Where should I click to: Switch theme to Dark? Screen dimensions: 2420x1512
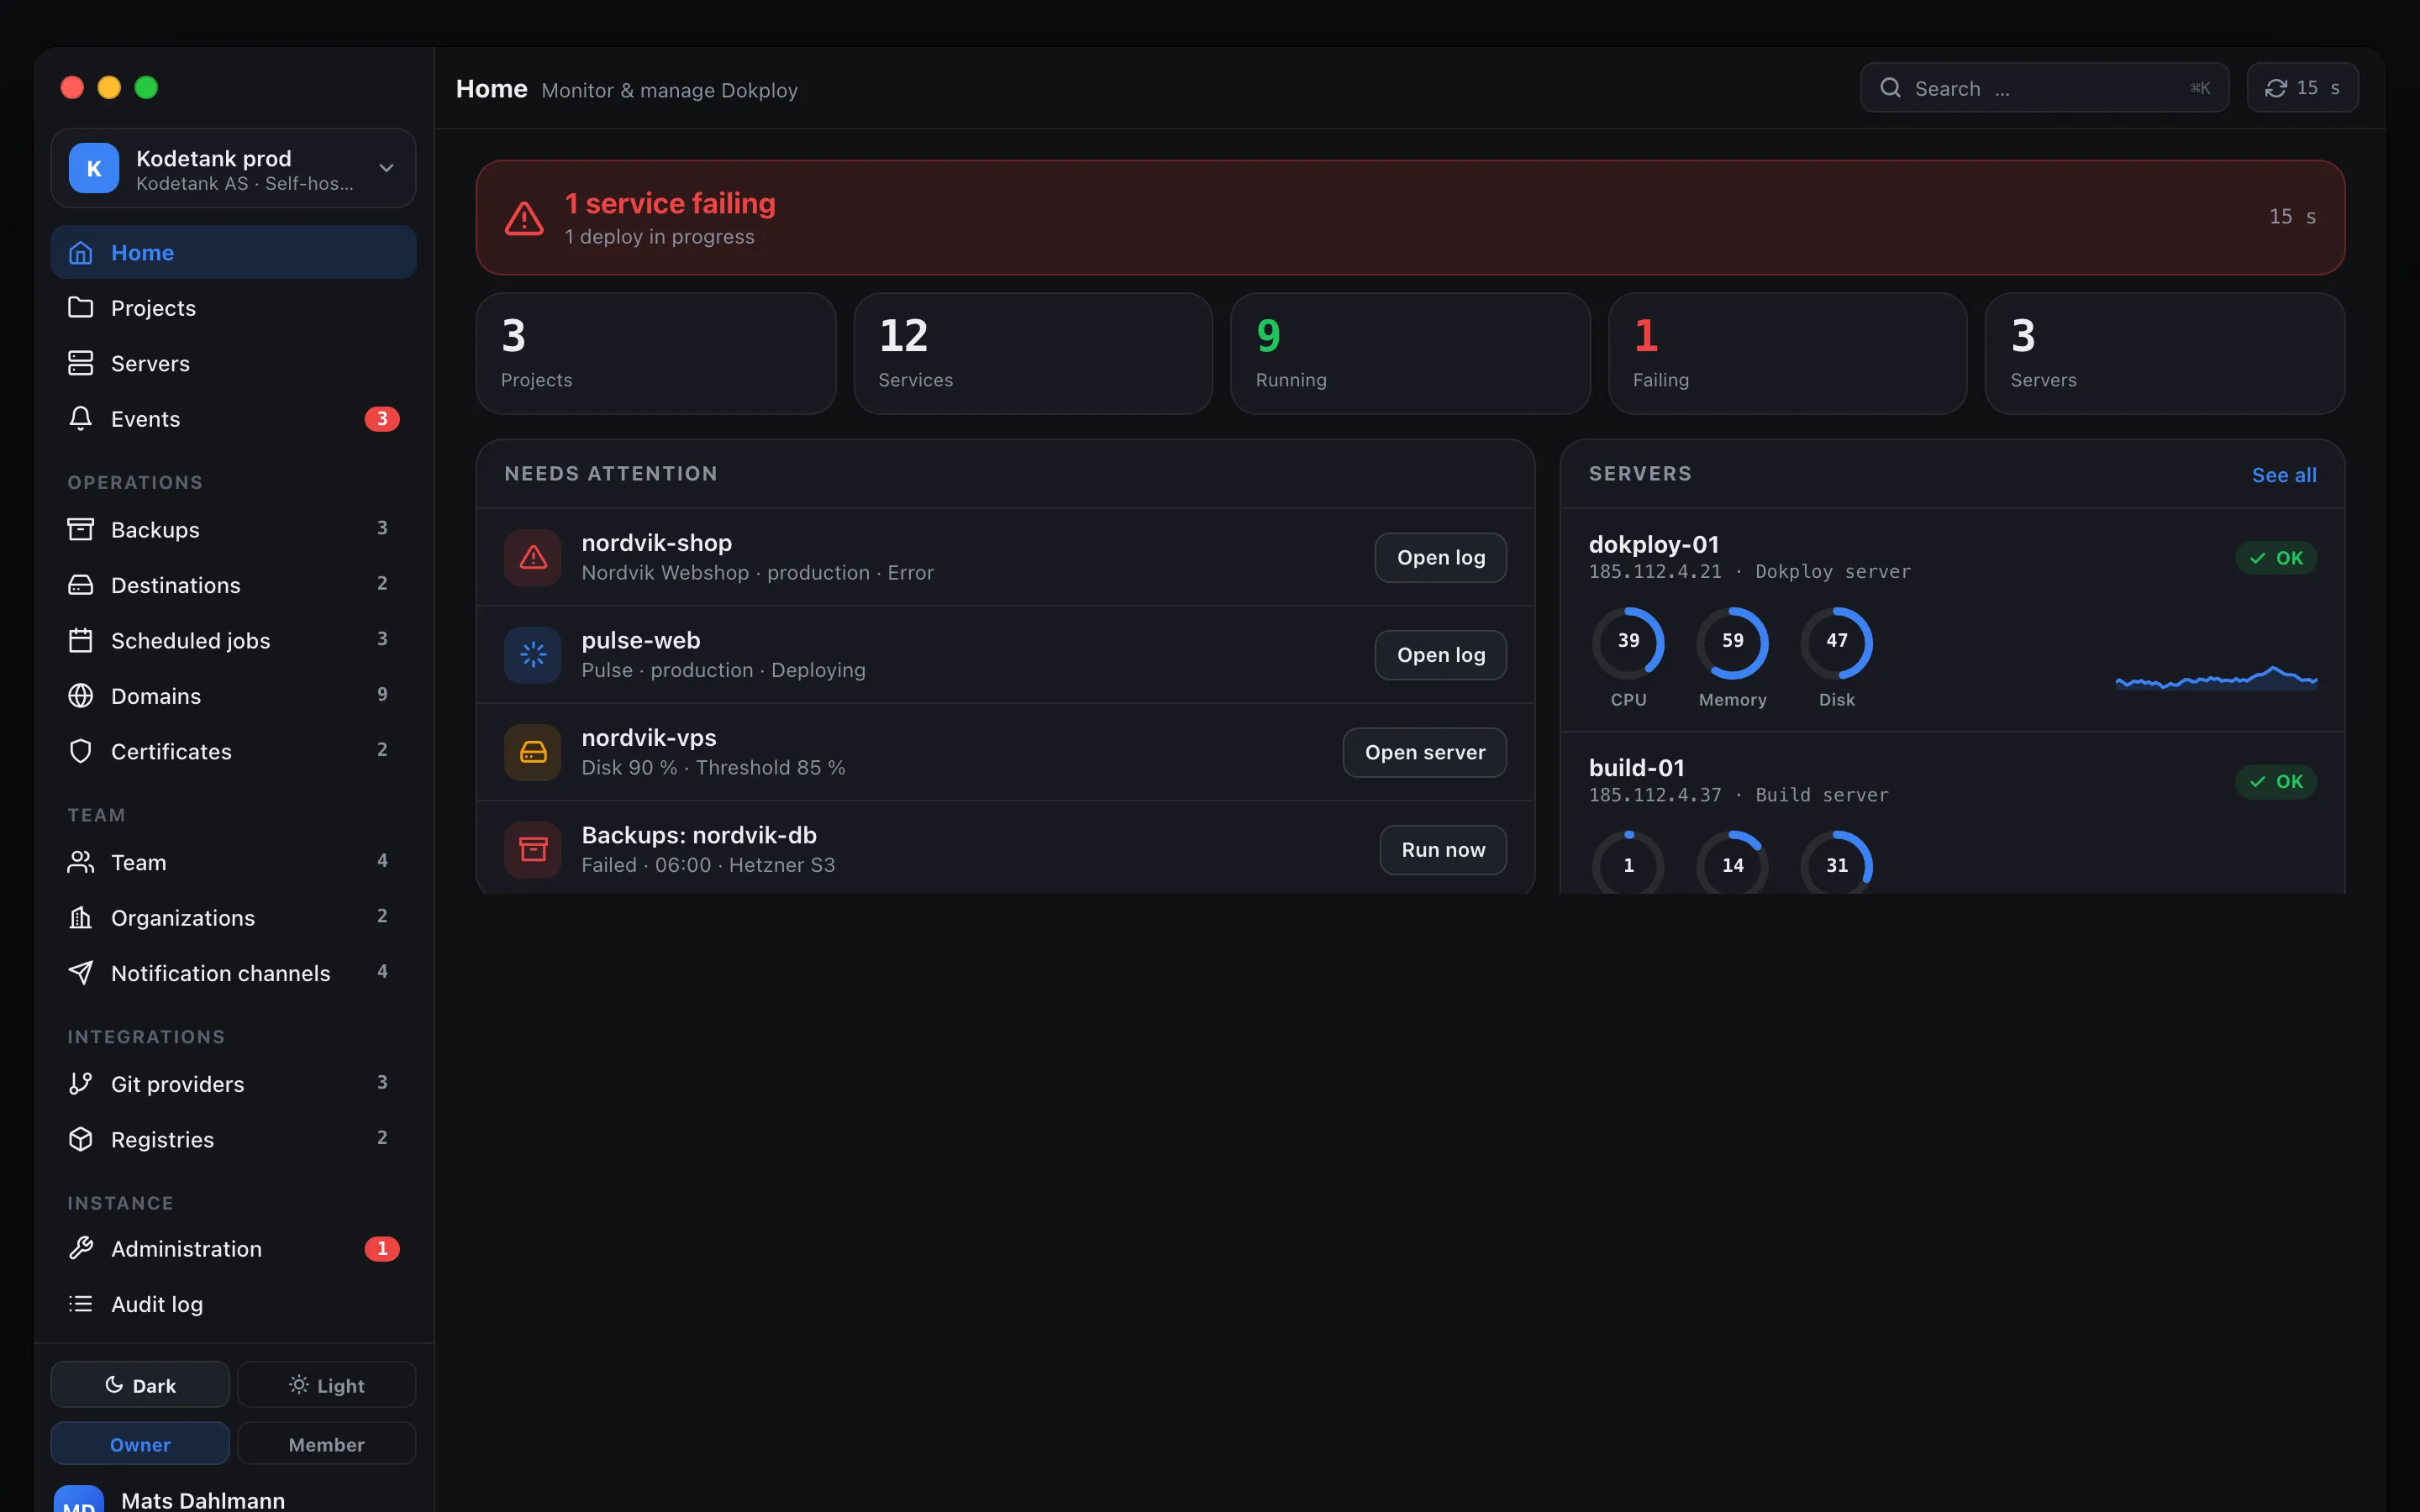pos(140,1385)
